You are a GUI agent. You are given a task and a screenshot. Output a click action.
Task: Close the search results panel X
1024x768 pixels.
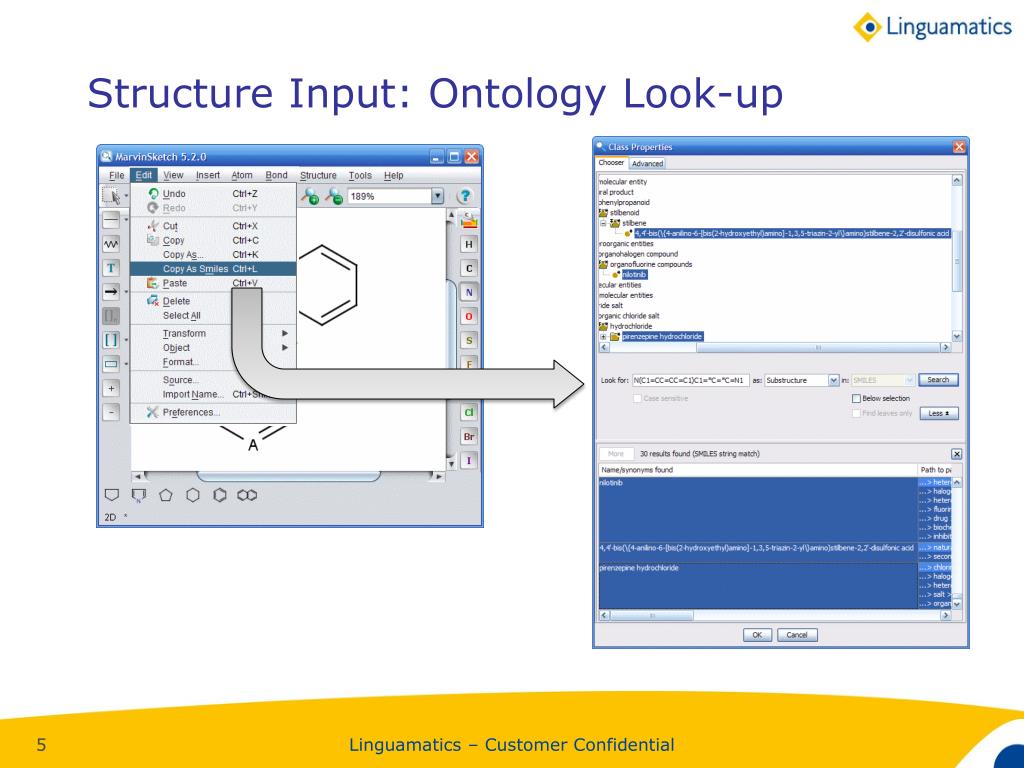click(956, 454)
